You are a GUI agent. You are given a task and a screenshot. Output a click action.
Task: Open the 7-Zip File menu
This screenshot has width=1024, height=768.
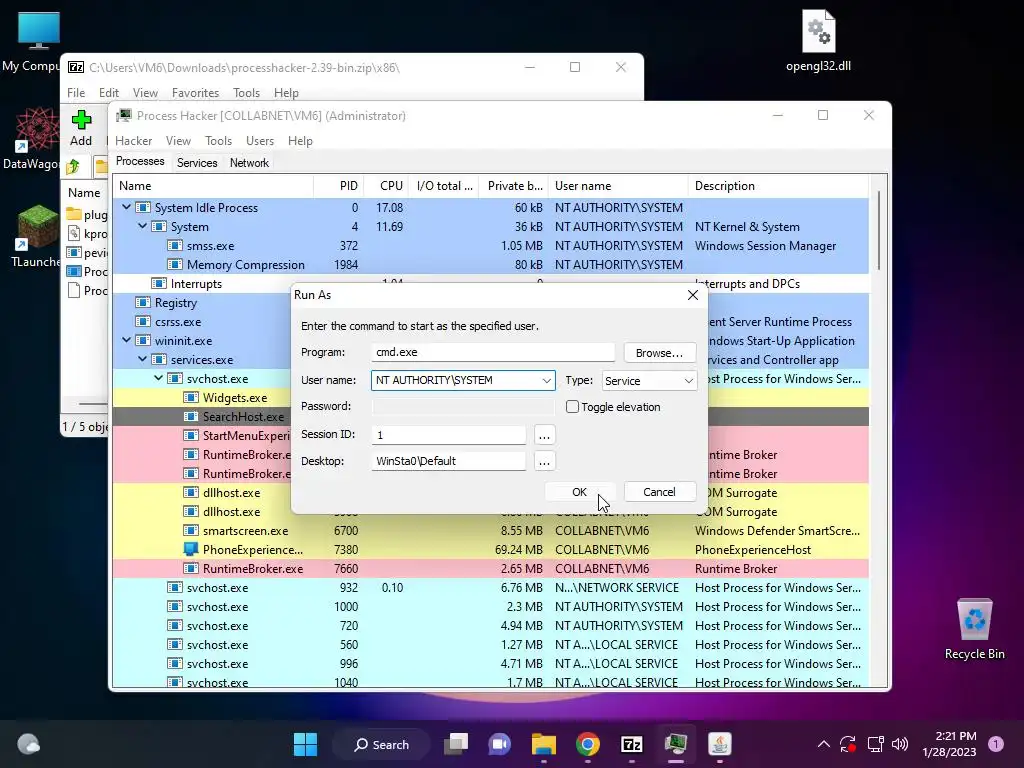pyautogui.click(x=76, y=93)
